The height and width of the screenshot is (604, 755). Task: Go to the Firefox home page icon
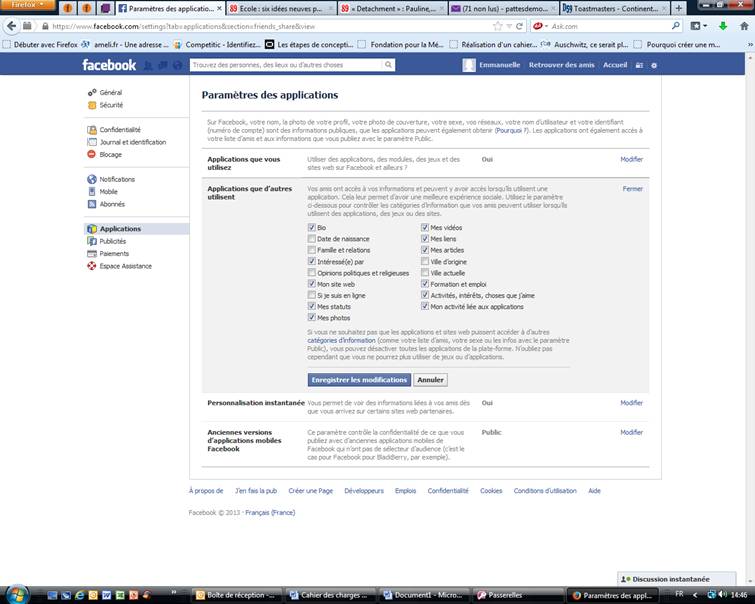(x=744, y=26)
